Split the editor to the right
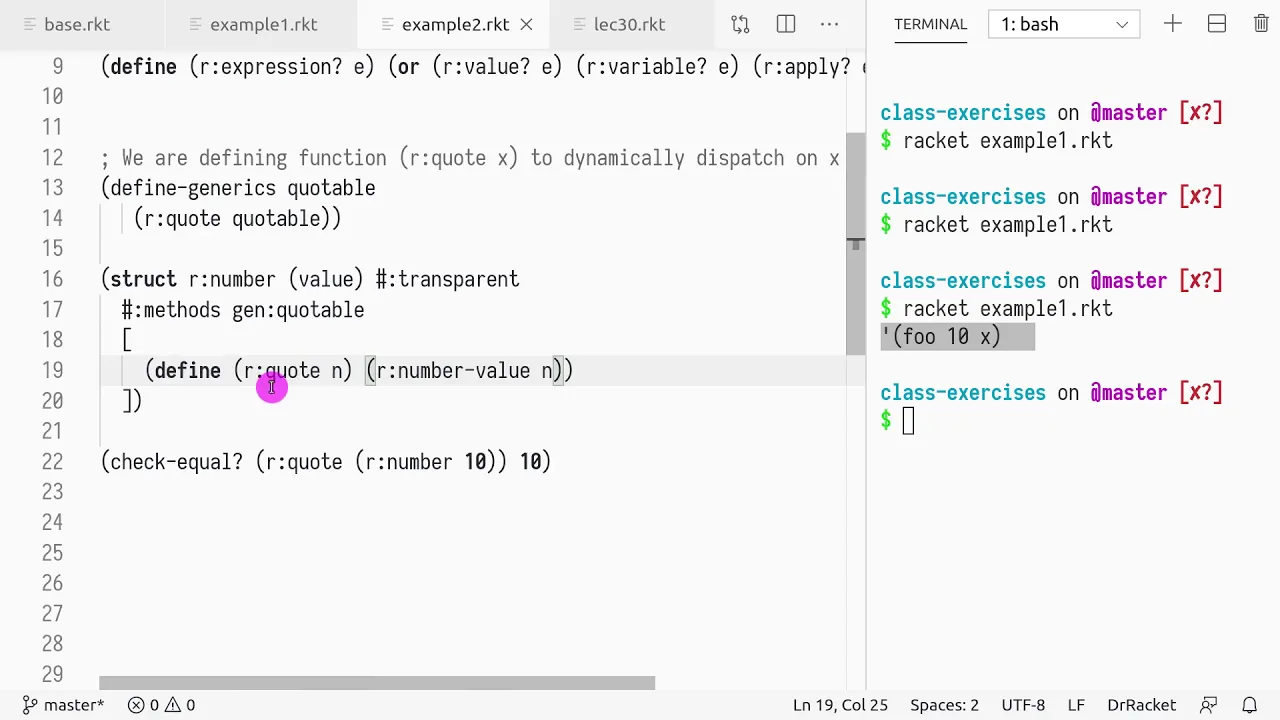1280x720 pixels. (786, 24)
